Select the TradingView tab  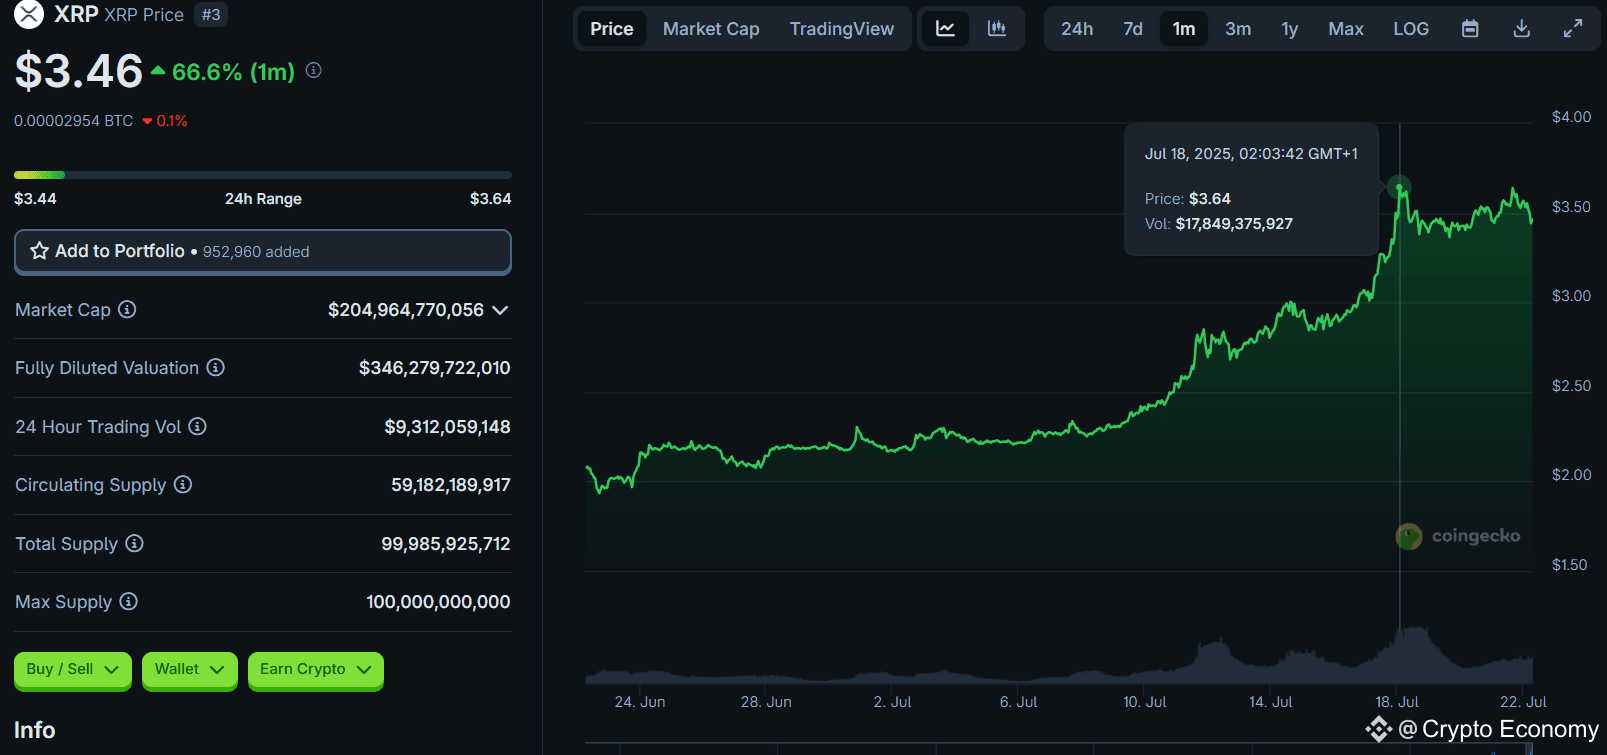(842, 29)
